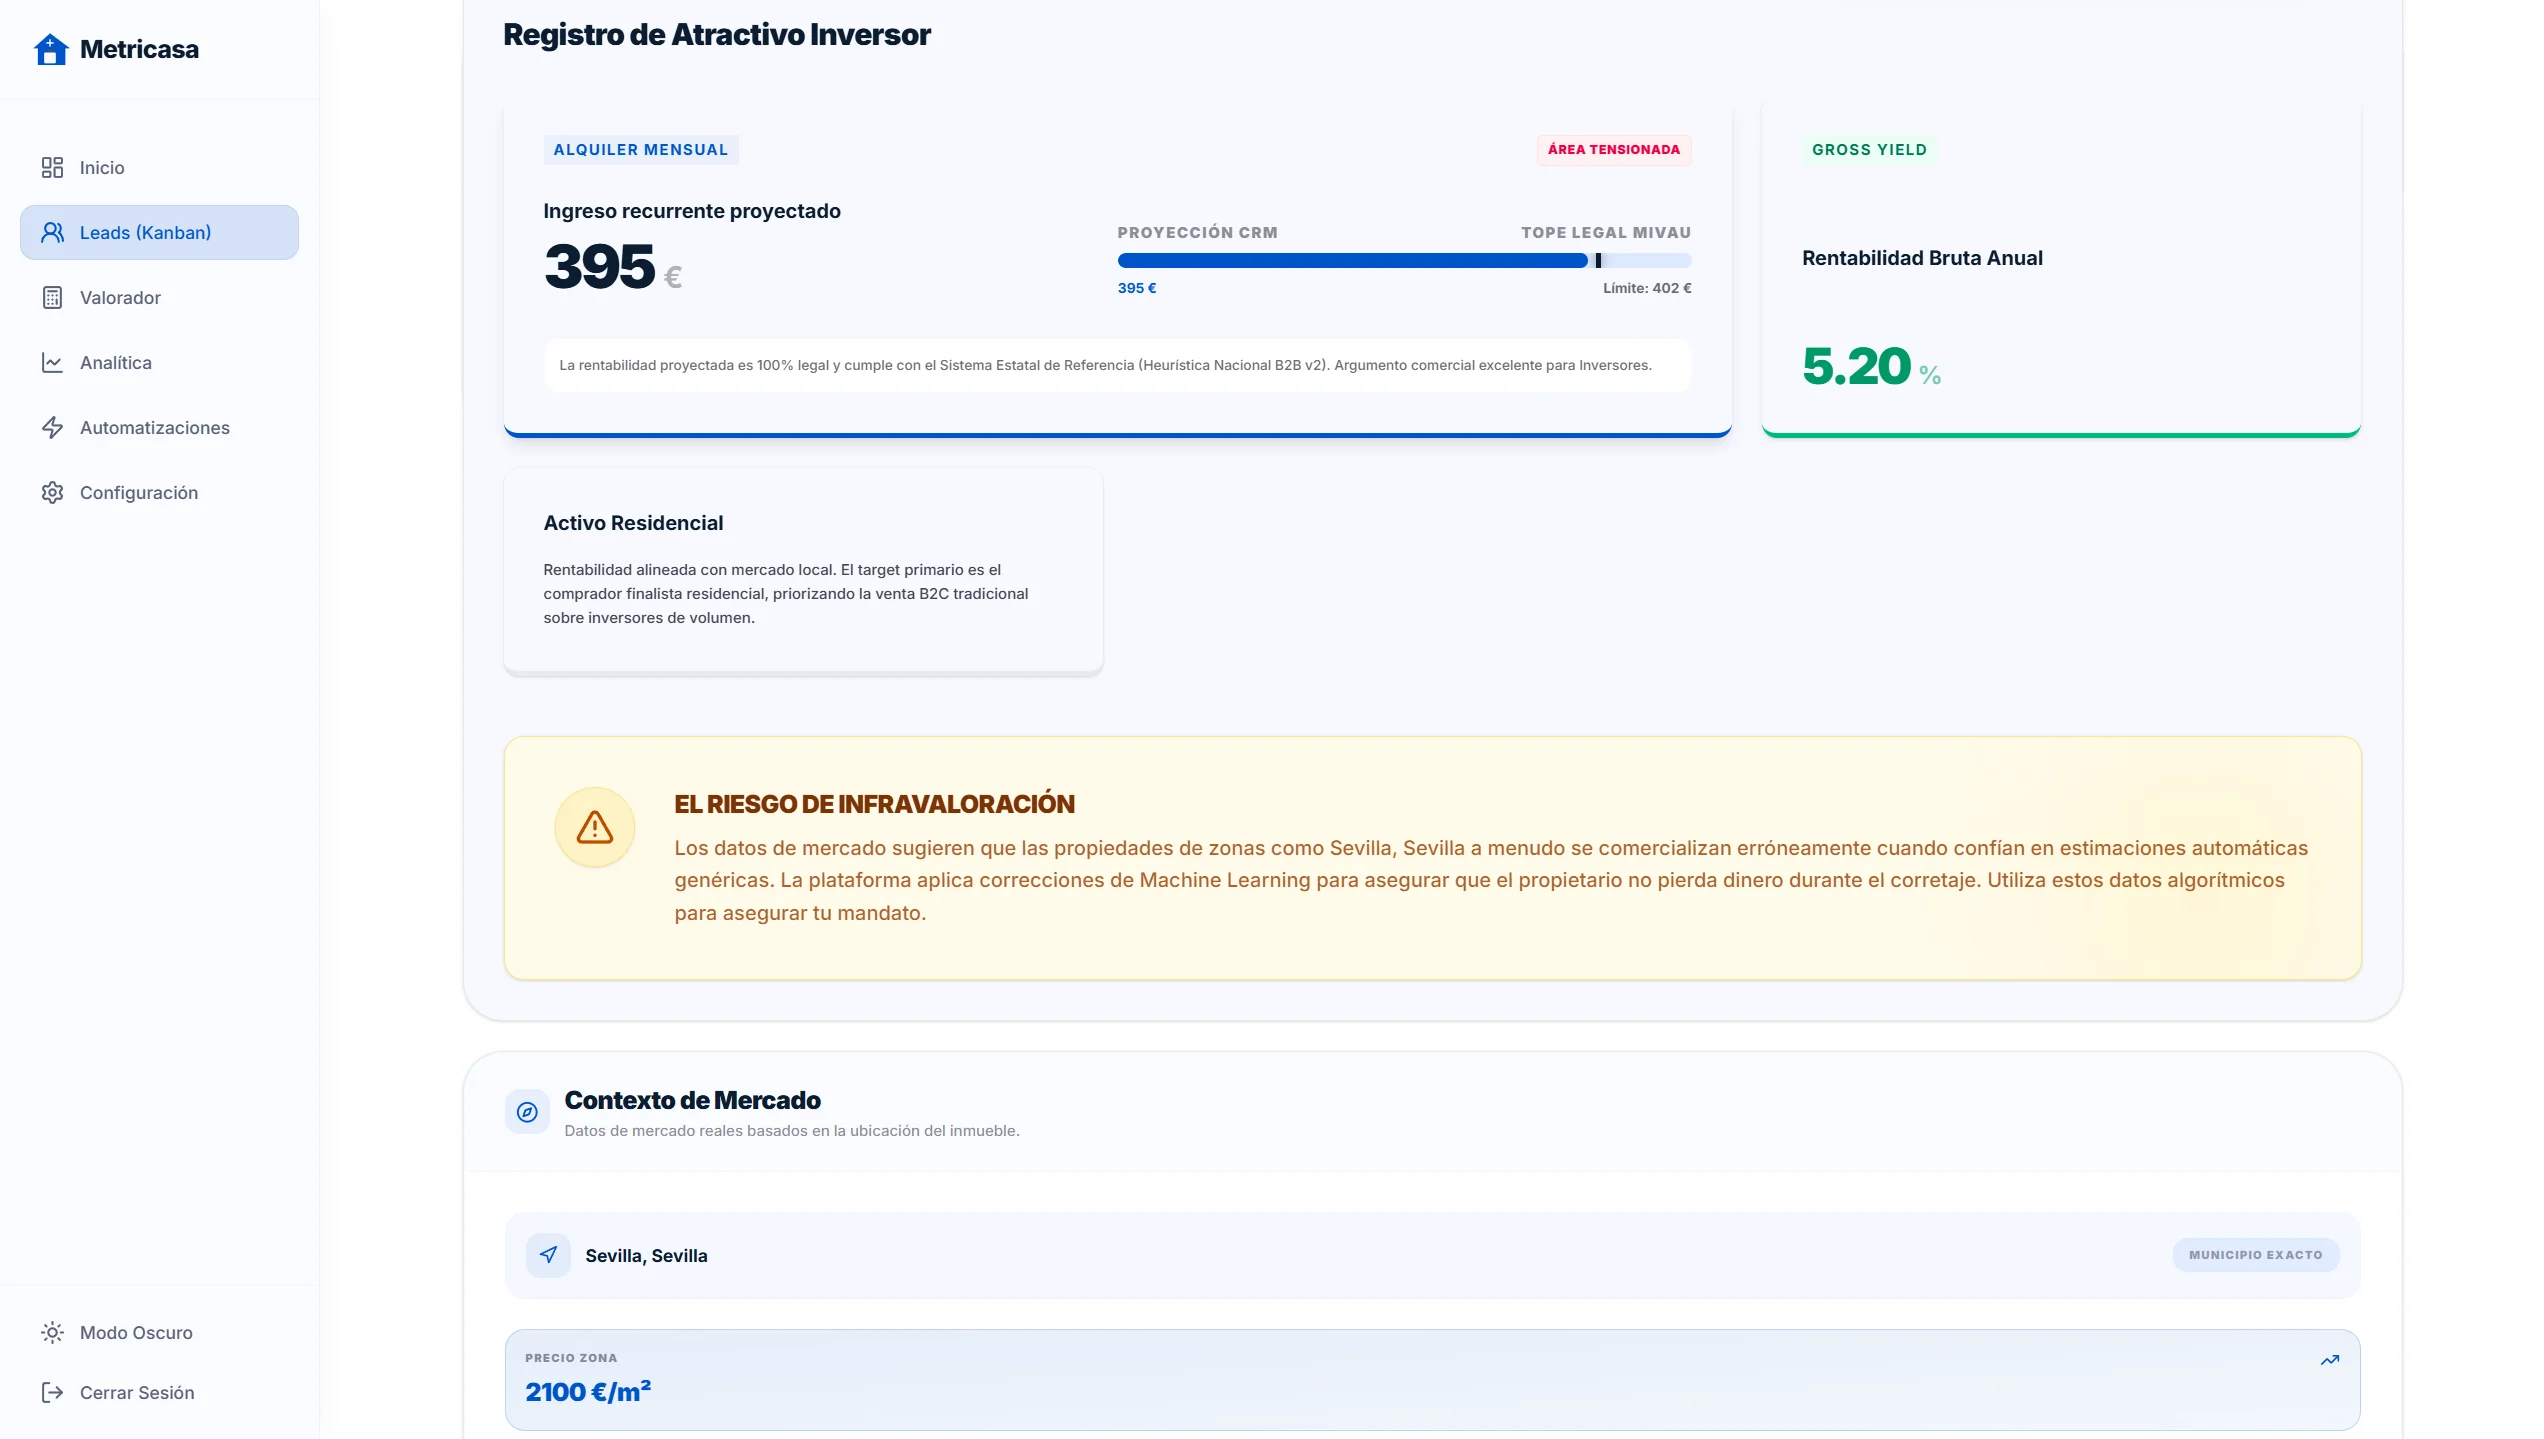Image resolution: width=2544 pixels, height=1439 pixels.
Task: Click the trending-up arrow in Precio Zona card
Action: point(2329,1359)
